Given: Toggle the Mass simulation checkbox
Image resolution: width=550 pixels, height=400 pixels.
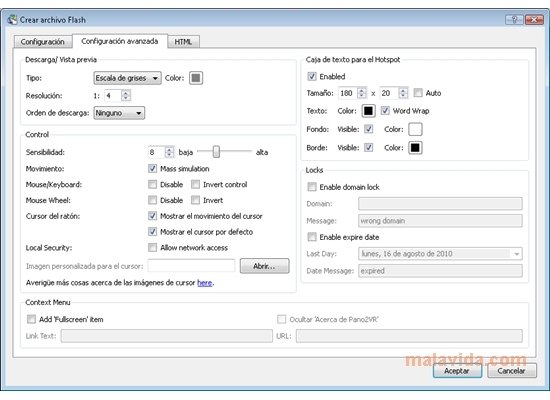Looking at the screenshot, I should click(x=152, y=168).
